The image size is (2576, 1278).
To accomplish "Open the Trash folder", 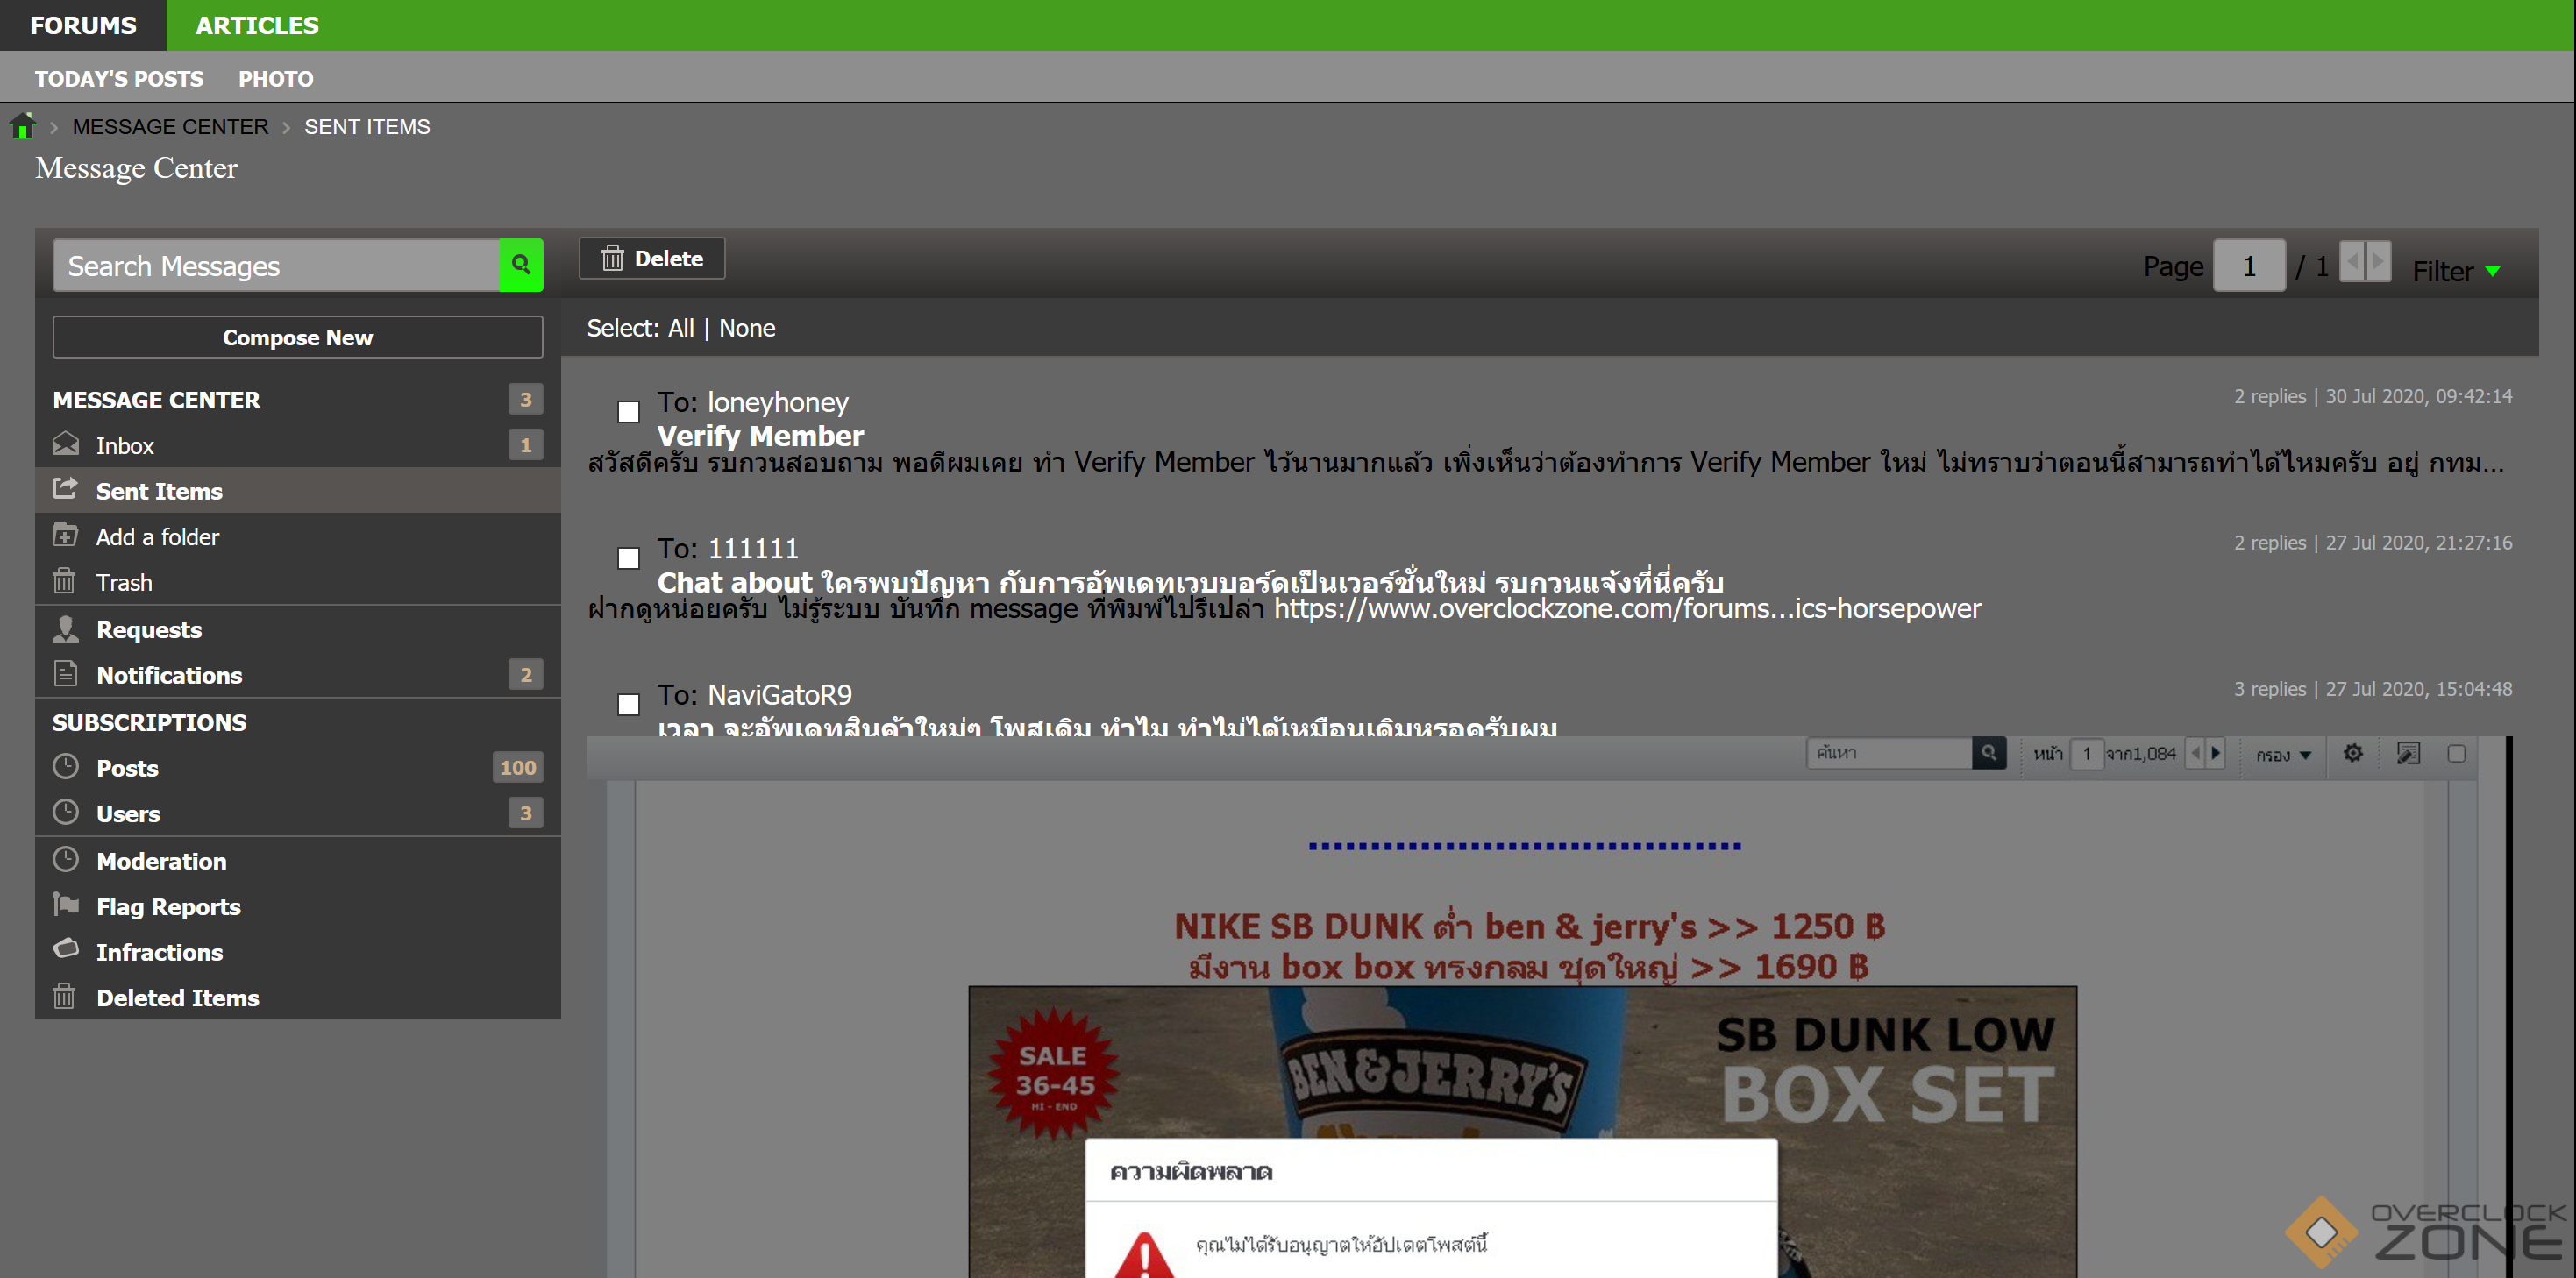I will click(124, 583).
